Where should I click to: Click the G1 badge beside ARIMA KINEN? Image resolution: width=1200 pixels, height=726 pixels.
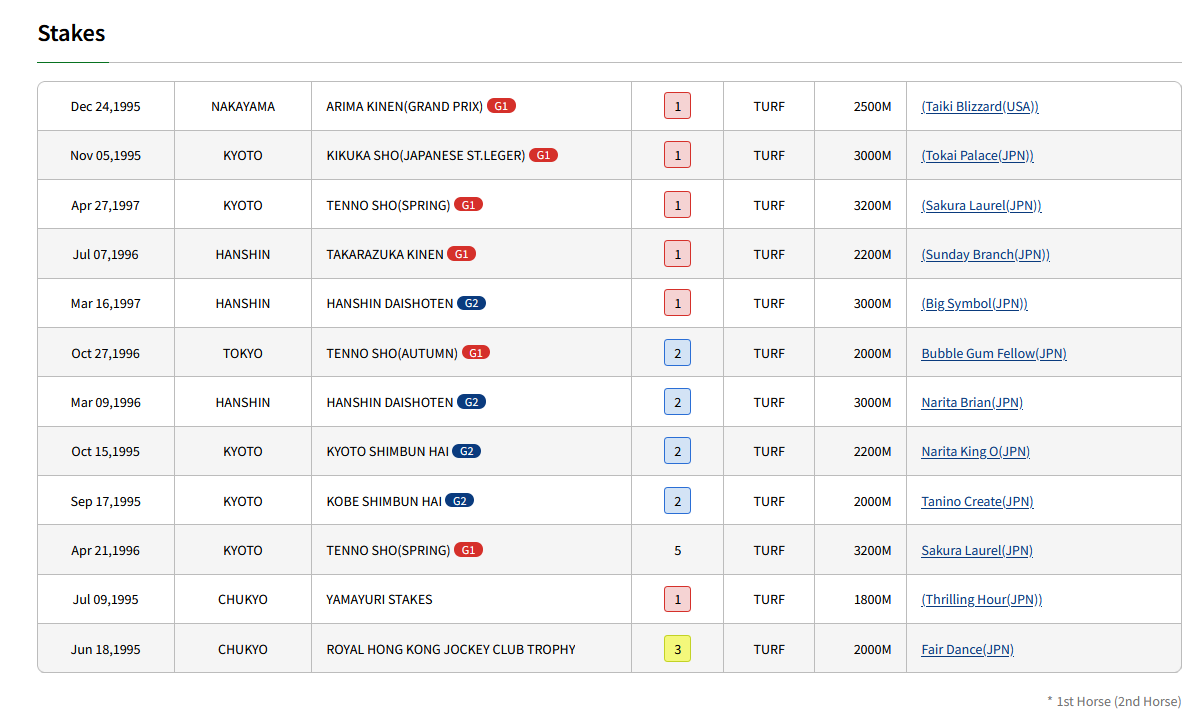coord(501,106)
